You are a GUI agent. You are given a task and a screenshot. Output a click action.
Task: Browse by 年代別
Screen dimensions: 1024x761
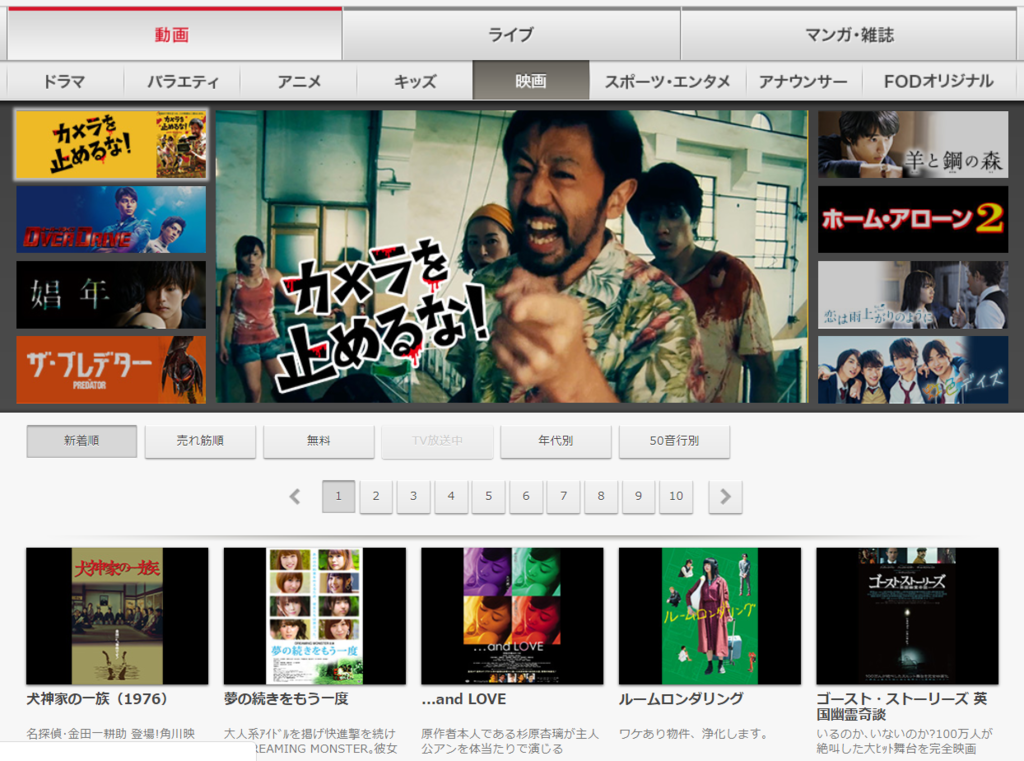[x=556, y=441]
